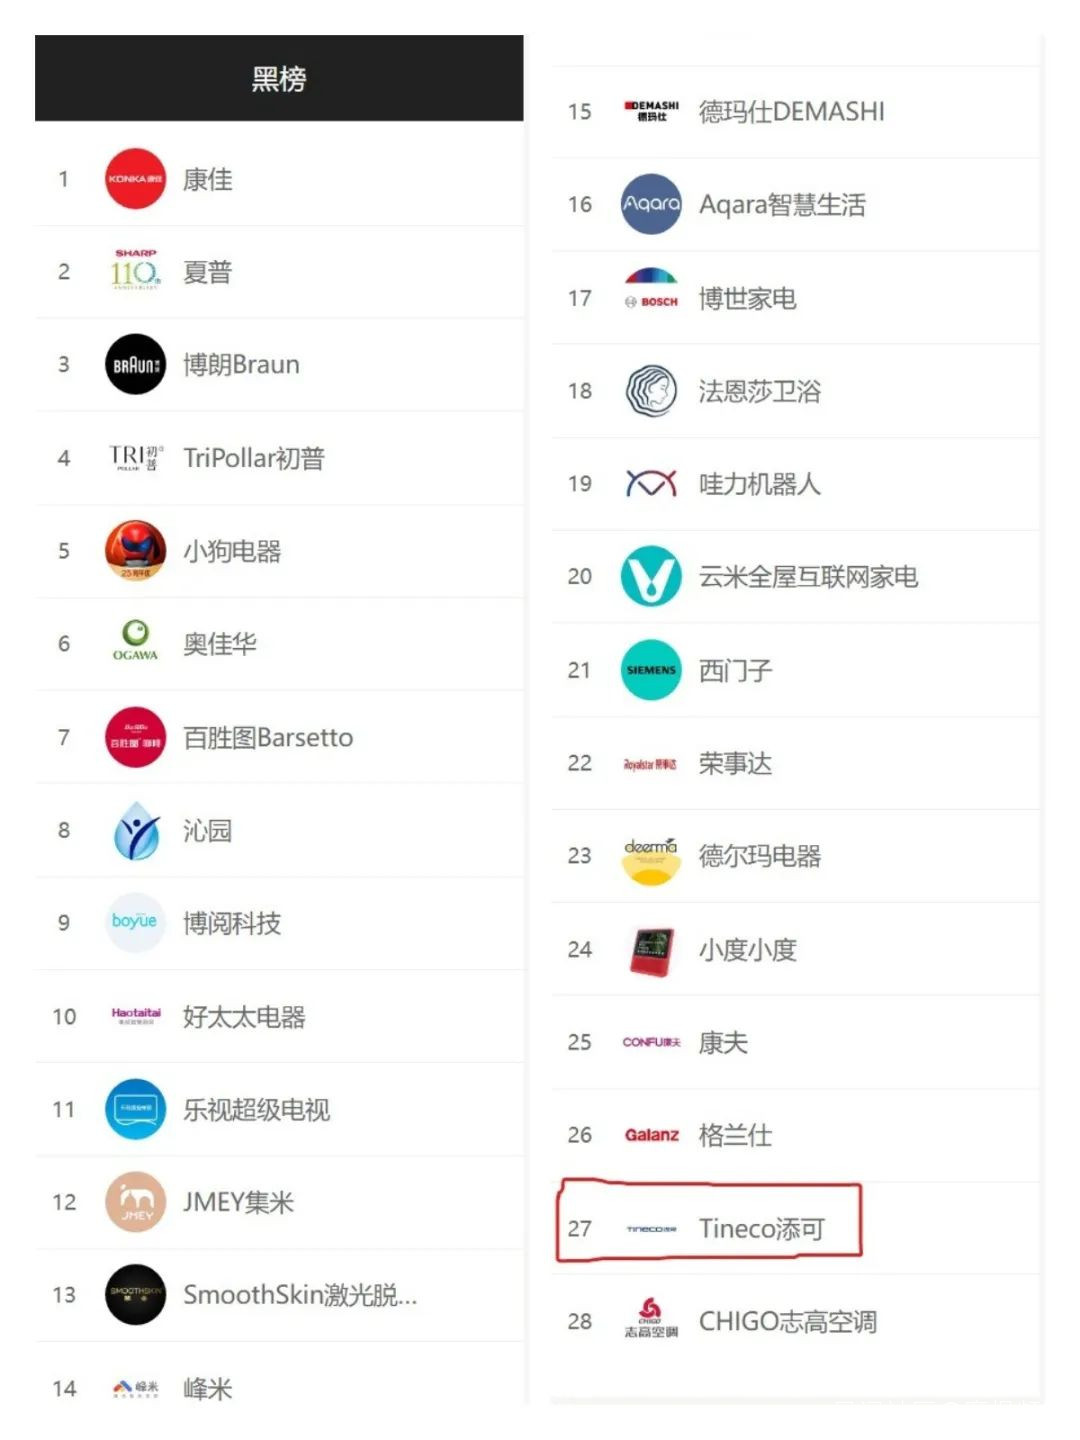Select the 黑榜 header tab
Viewport: 1080px width, 1440px height.
coord(279,78)
